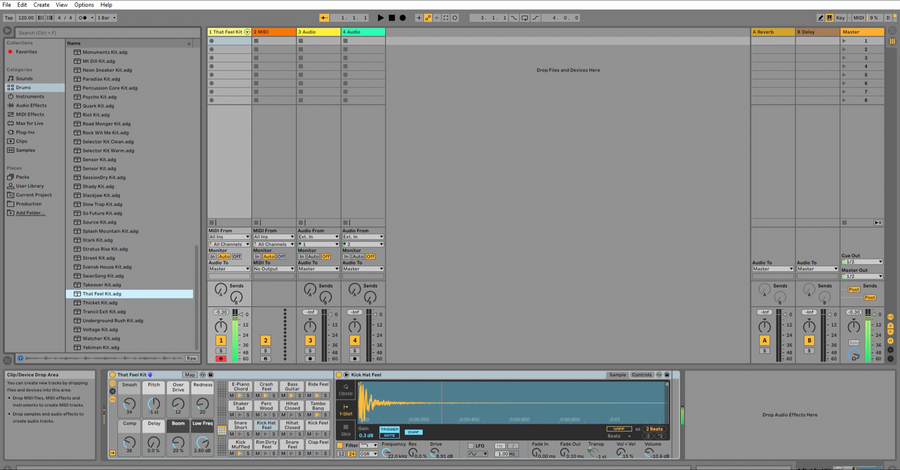The height and width of the screenshot is (470, 900).
Task: Launch Master scene 3
Action: pos(844,58)
